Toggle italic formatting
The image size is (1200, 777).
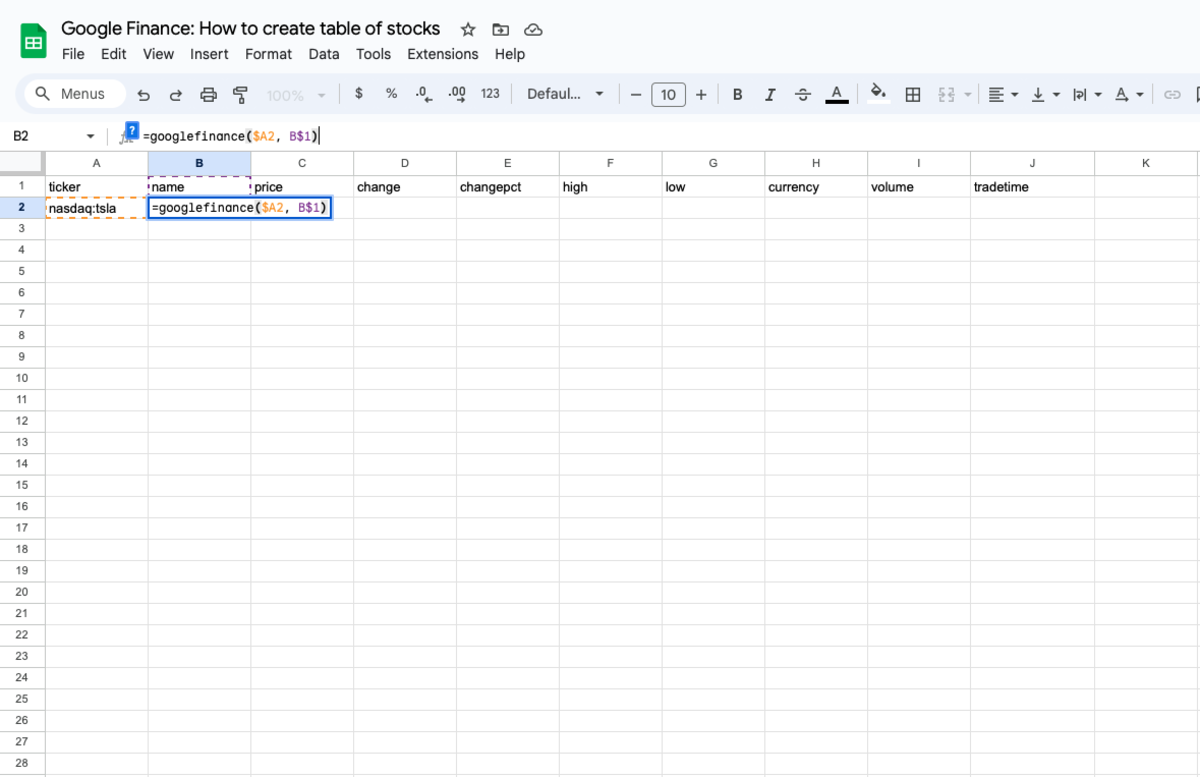coord(770,94)
